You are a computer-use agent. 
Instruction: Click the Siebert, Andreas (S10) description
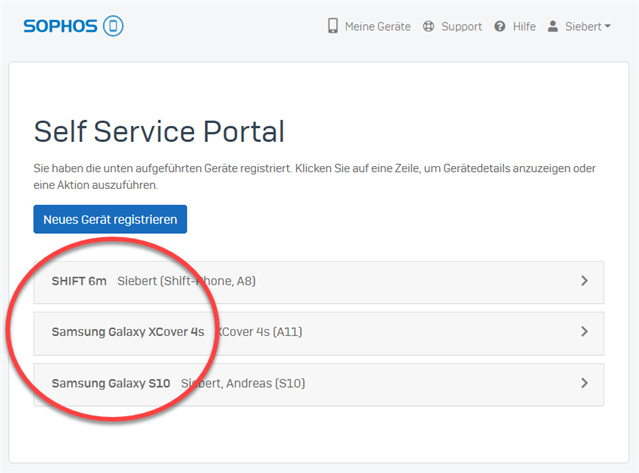coord(243,383)
